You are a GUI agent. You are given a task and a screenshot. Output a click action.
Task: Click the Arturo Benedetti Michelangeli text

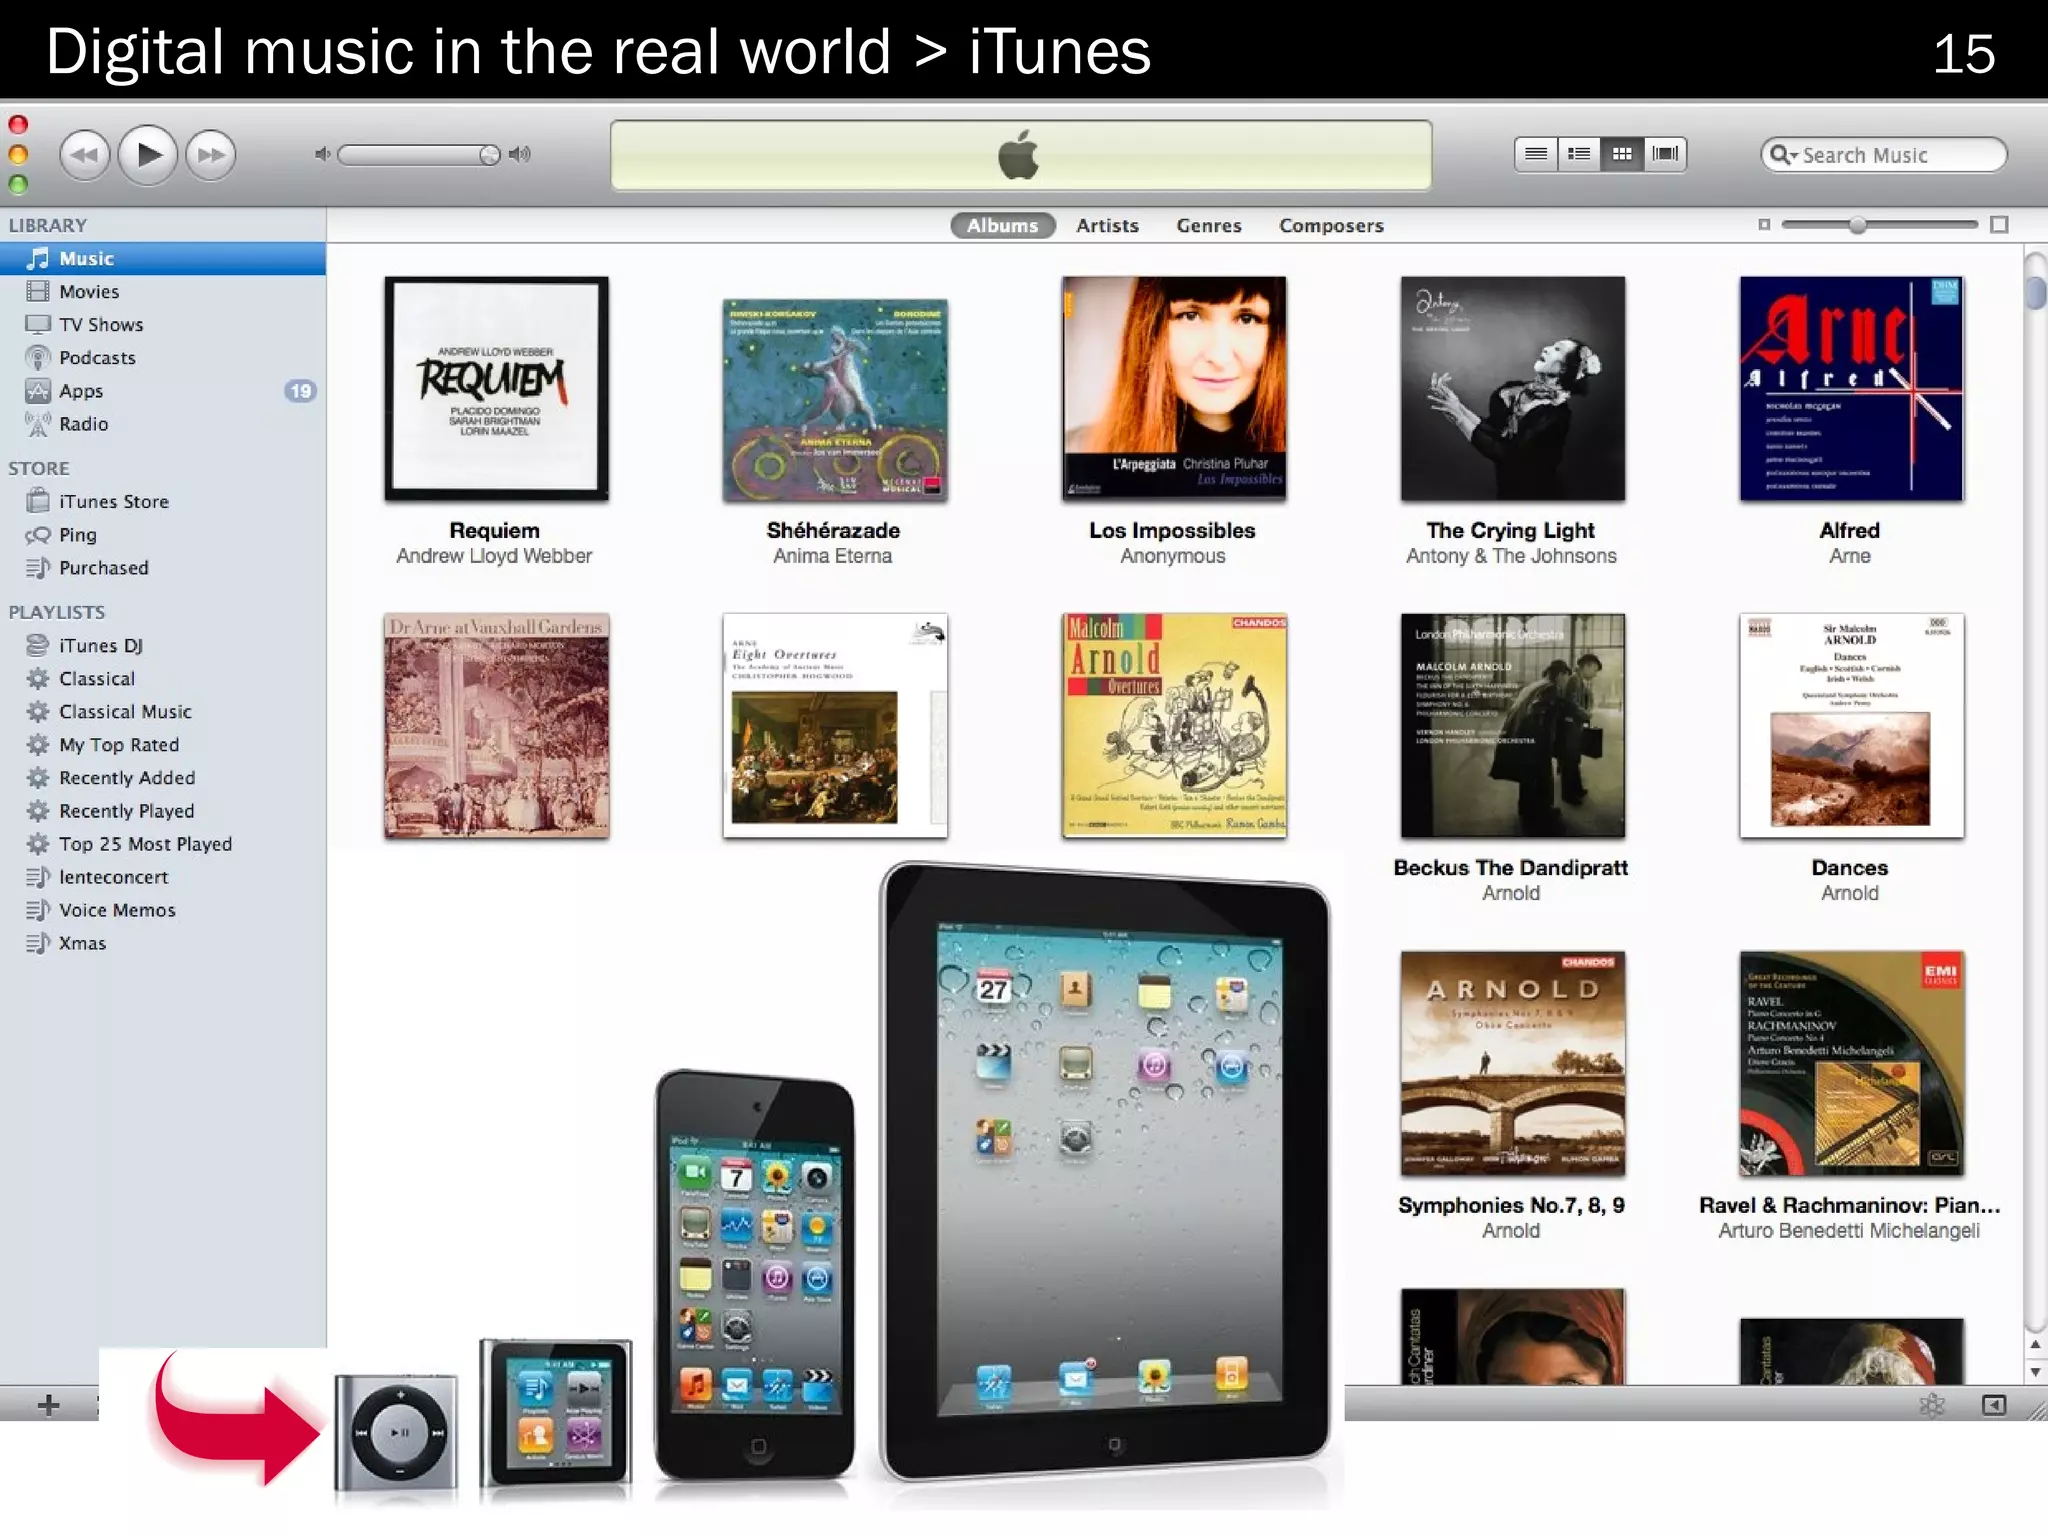pos(1849,1231)
